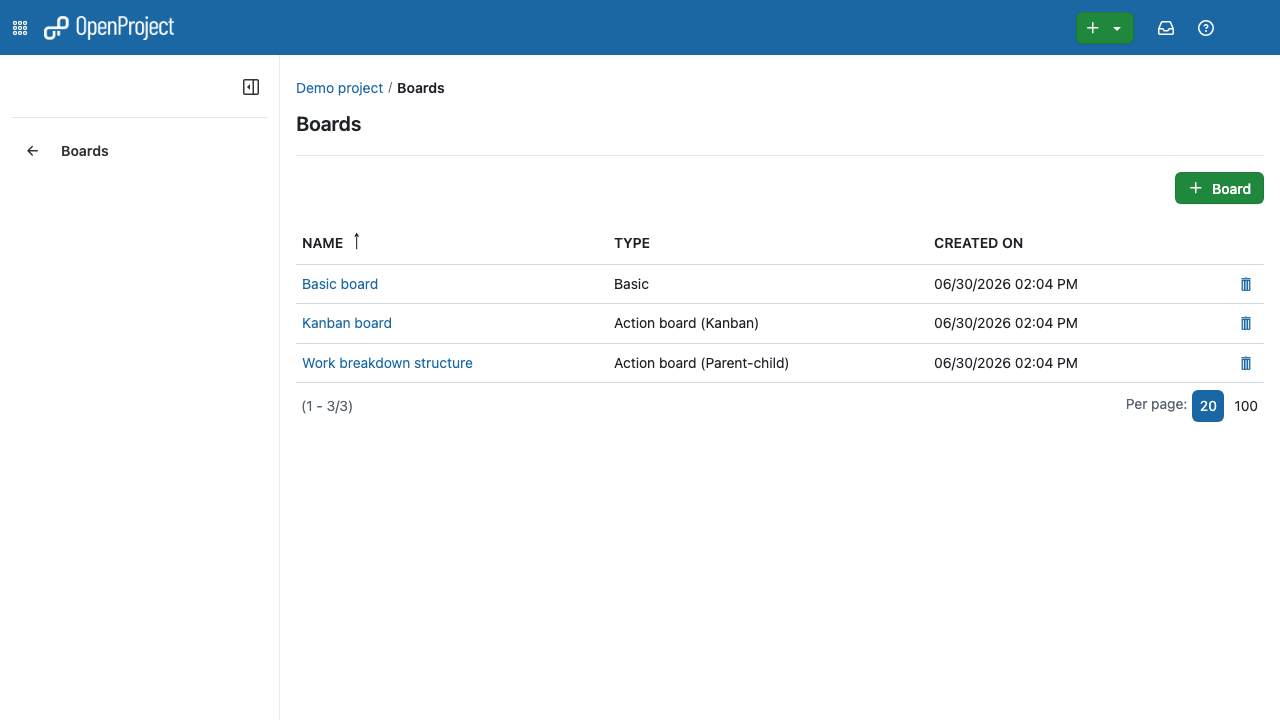The width and height of the screenshot is (1280, 720).
Task: Open the Basic board link
Action: pos(340,284)
